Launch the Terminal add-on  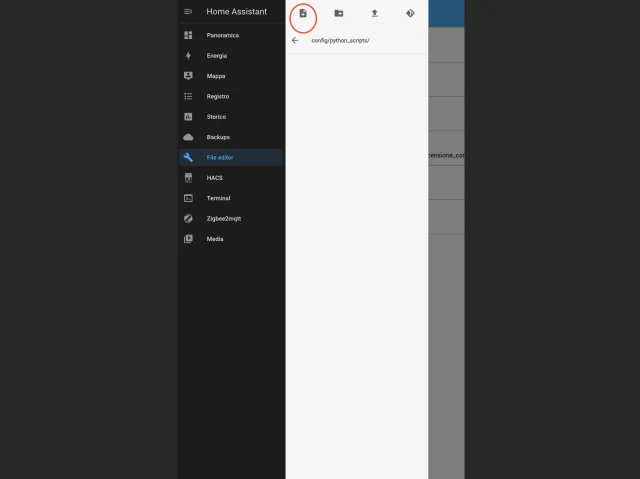coord(218,198)
